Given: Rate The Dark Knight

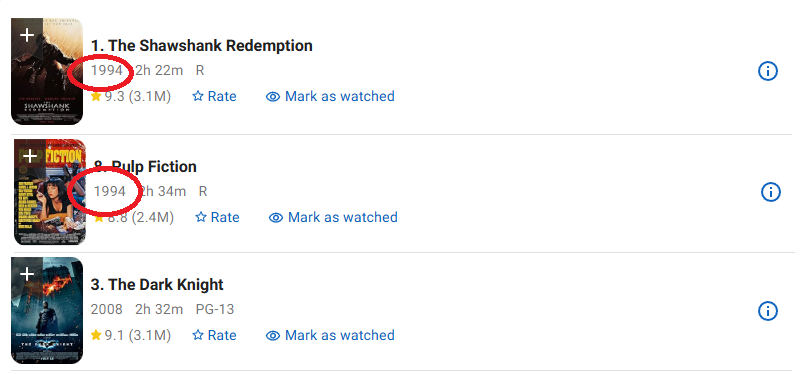Looking at the screenshot, I should coord(214,335).
